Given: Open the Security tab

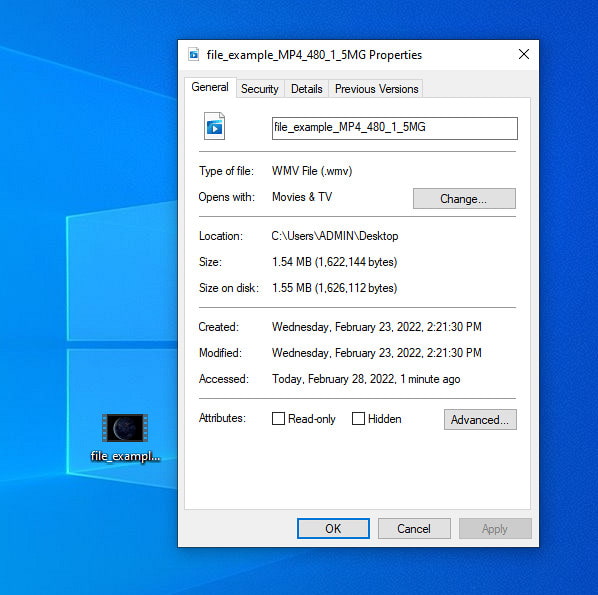Looking at the screenshot, I should click(x=260, y=89).
